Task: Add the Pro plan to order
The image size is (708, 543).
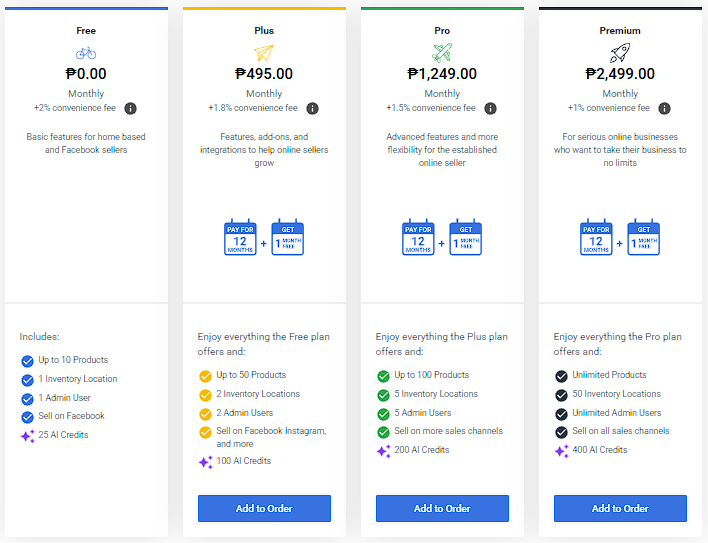Action: pyautogui.click(x=442, y=508)
